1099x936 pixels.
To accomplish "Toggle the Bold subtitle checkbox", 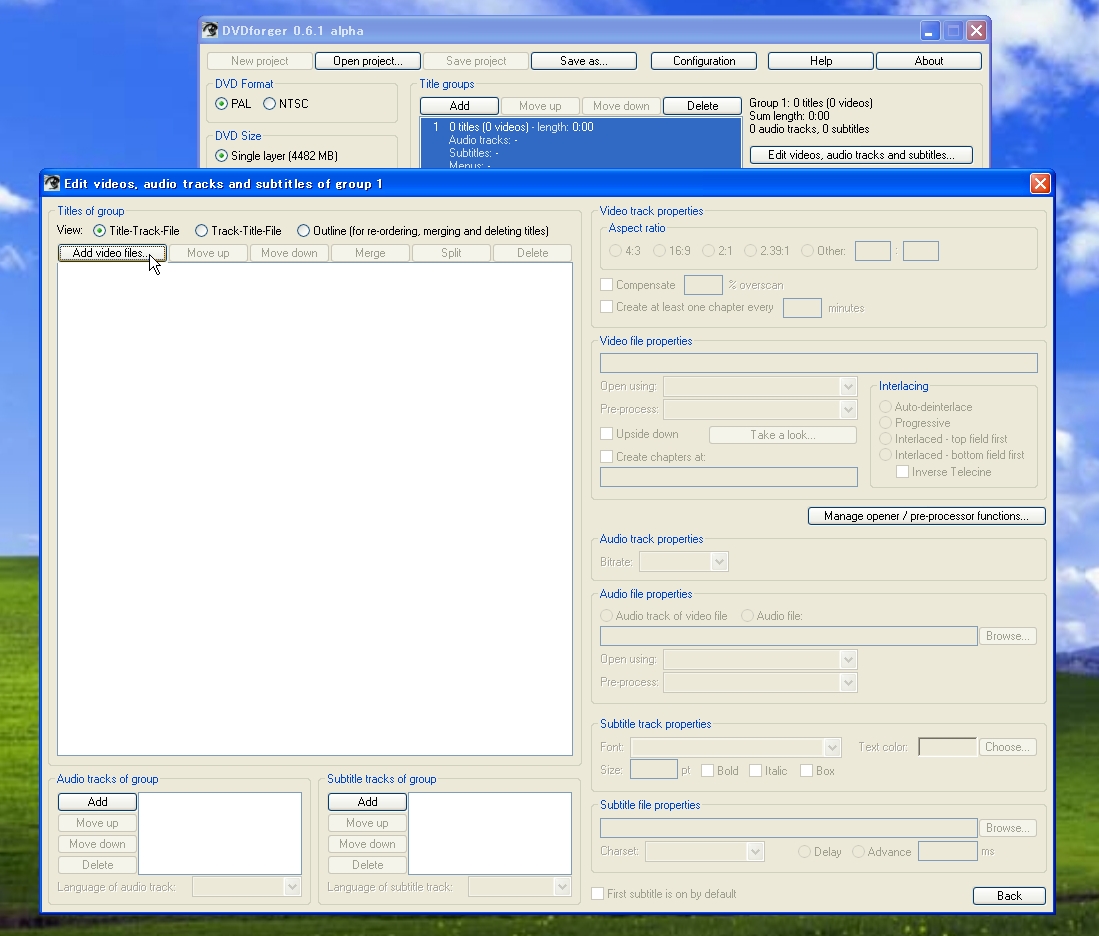I will (708, 771).
